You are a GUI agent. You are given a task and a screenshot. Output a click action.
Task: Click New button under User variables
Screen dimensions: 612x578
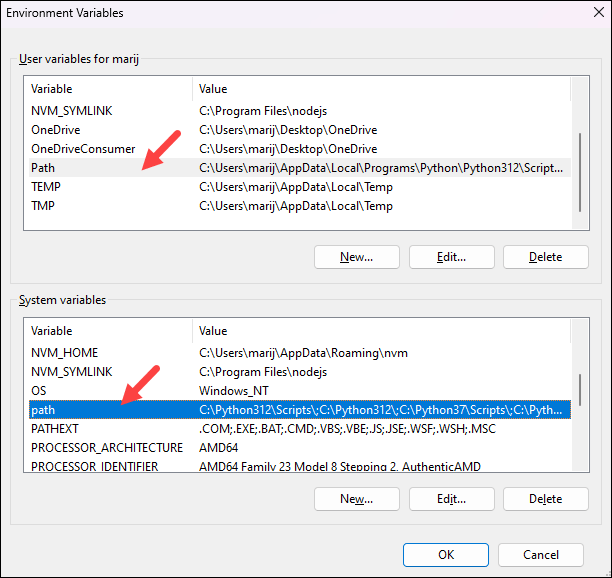coord(356,257)
